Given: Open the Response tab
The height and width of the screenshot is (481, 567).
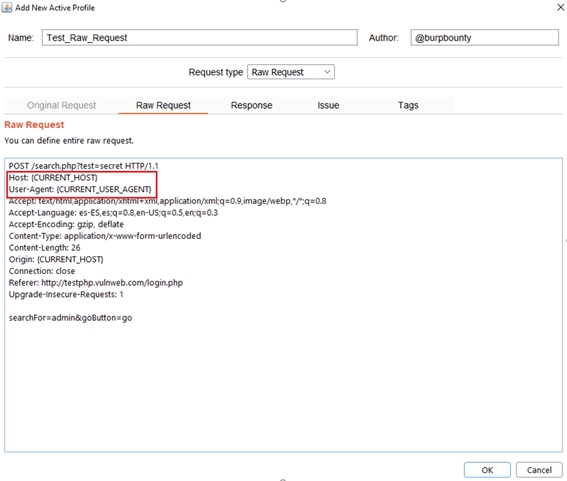Looking at the screenshot, I should click(x=251, y=105).
